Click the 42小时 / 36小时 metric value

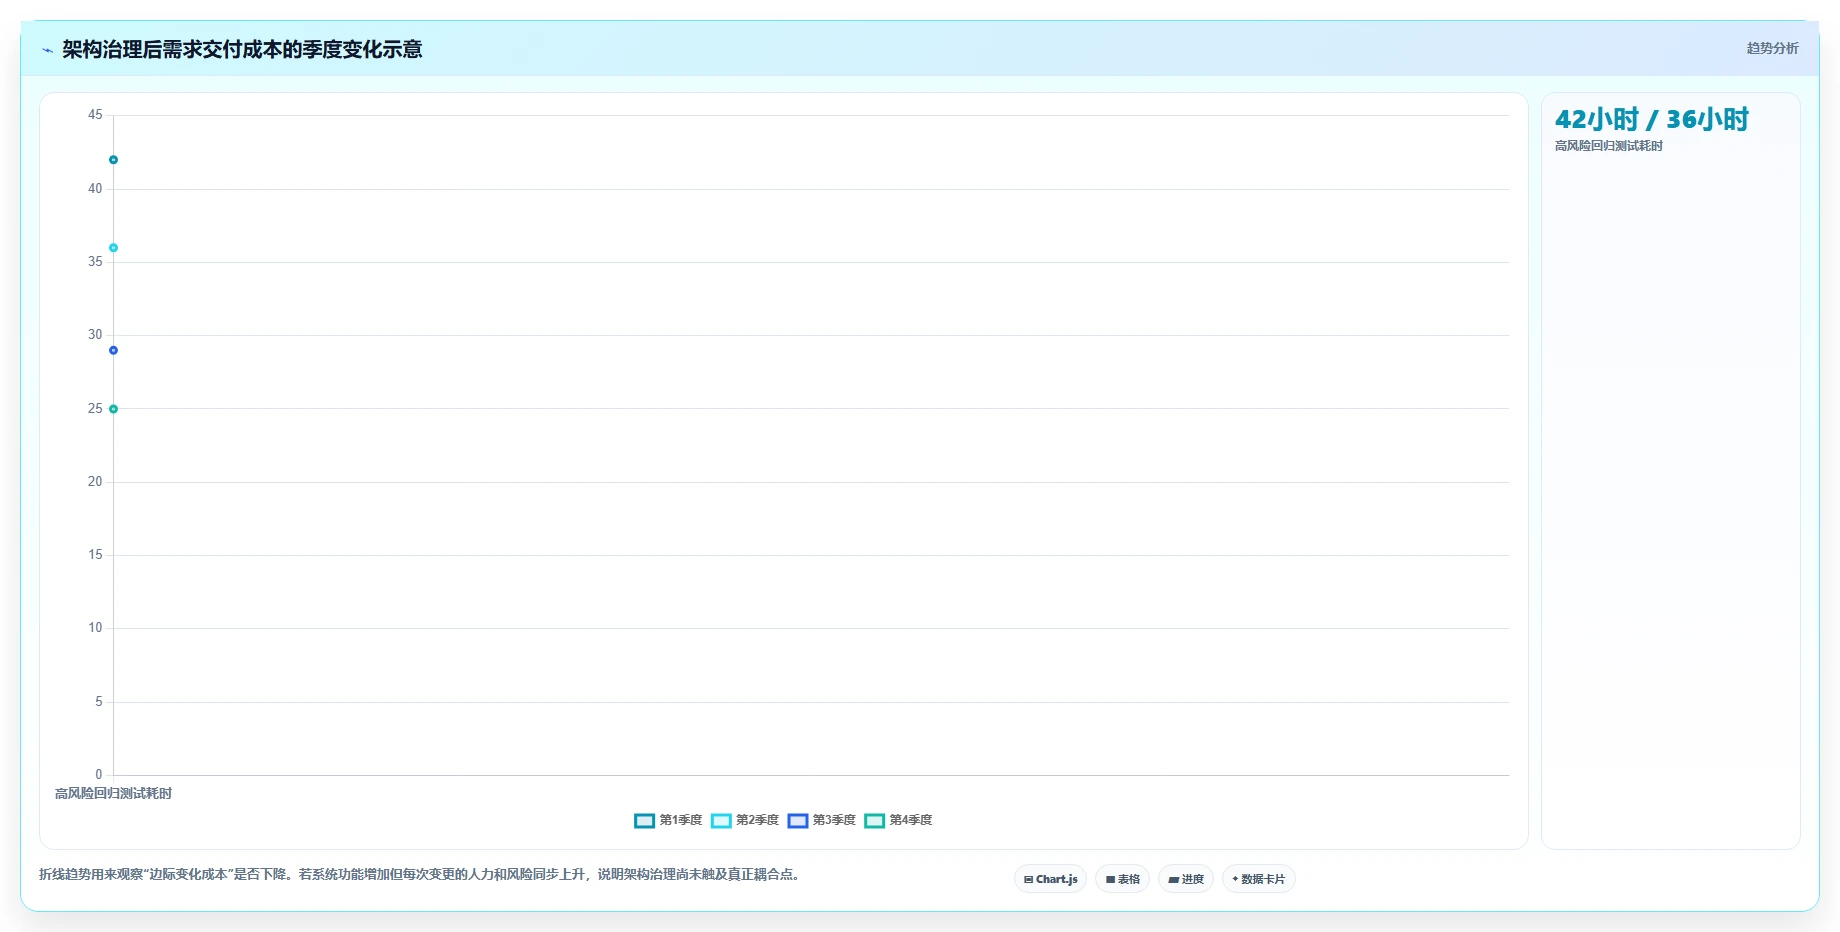point(1651,119)
